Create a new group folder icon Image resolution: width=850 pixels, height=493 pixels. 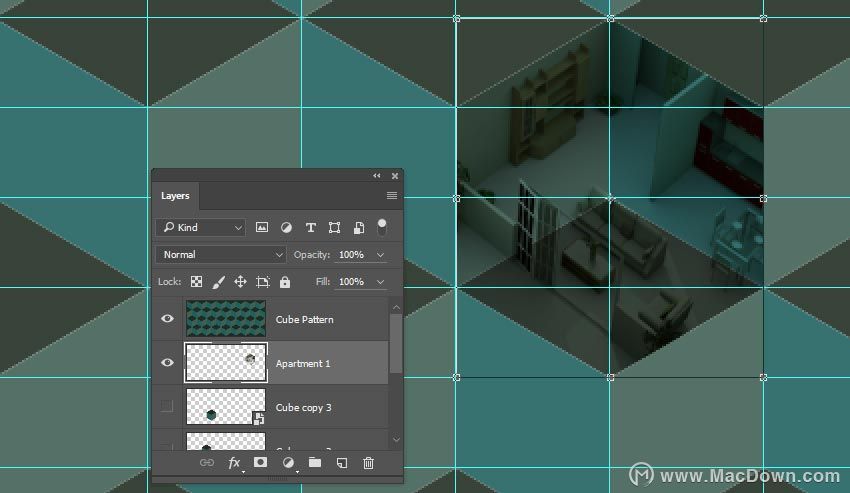click(315, 462)
